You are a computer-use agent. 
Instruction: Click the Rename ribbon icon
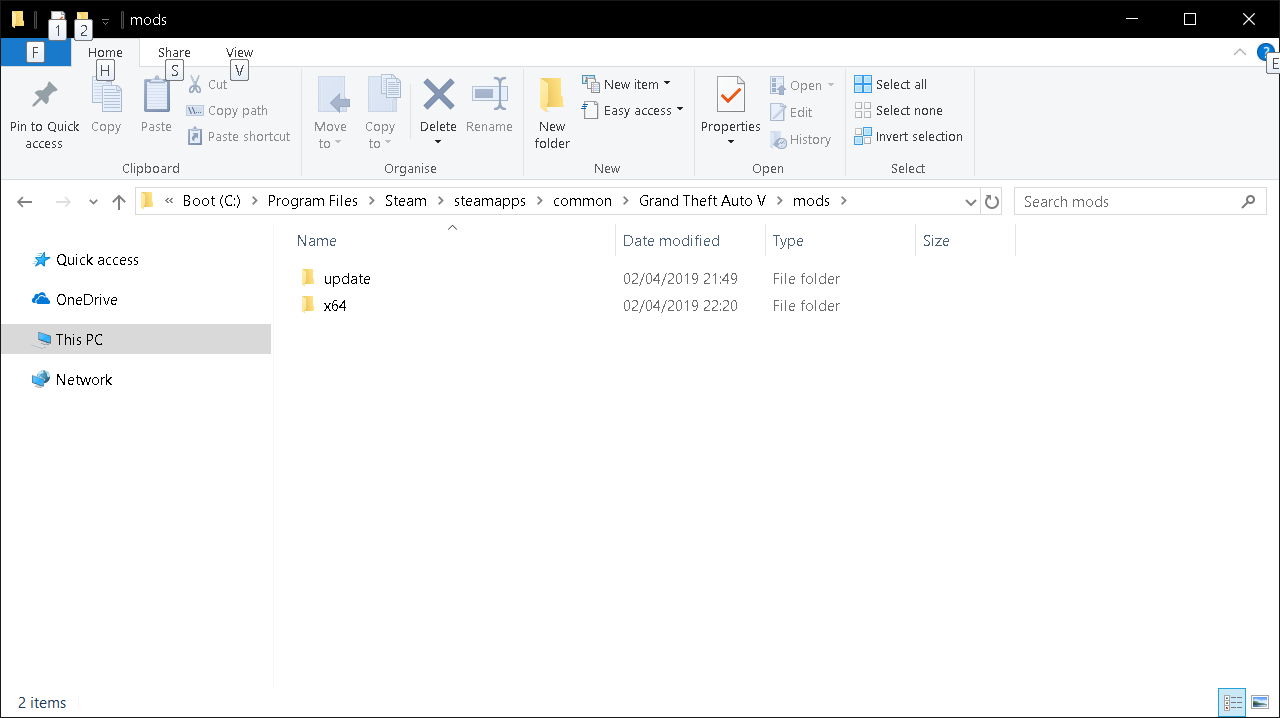tap(489, 96)
